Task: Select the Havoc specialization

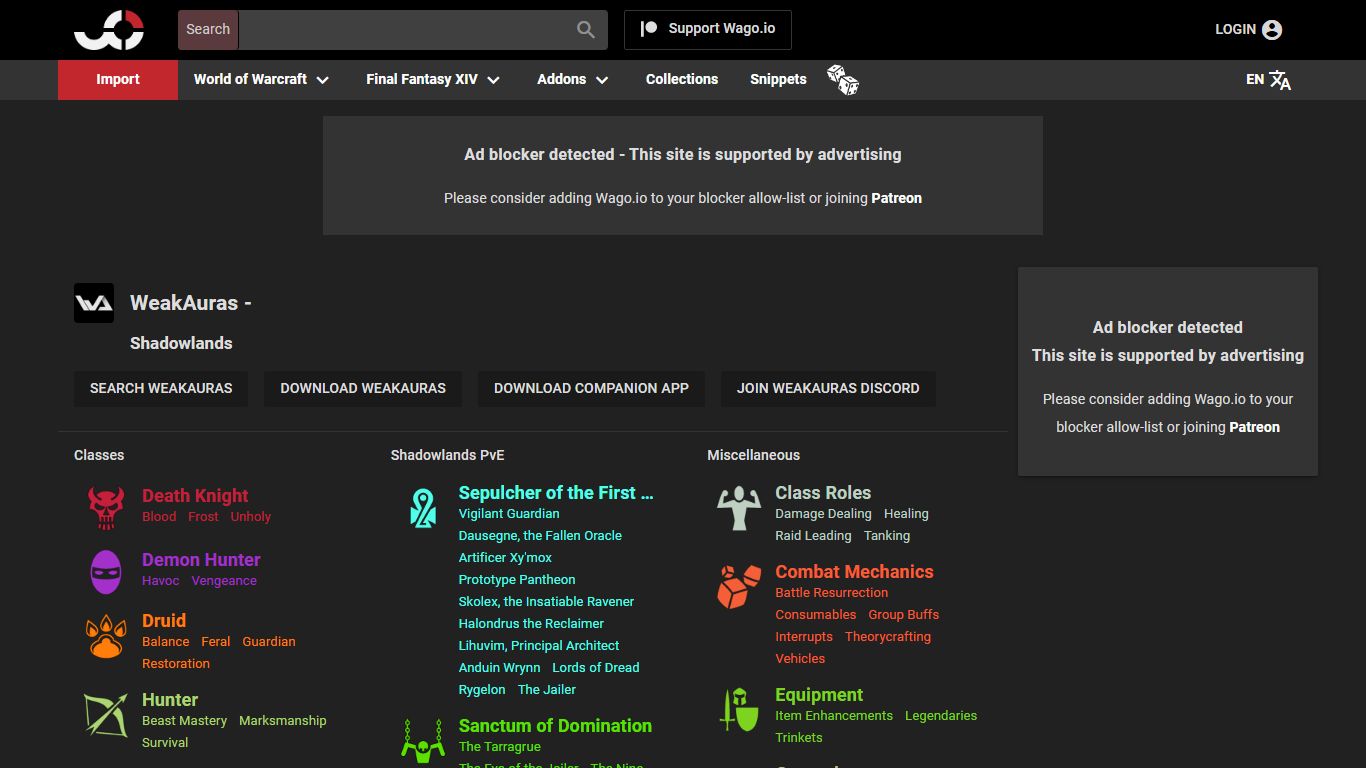Action: (x=161, y=581)
